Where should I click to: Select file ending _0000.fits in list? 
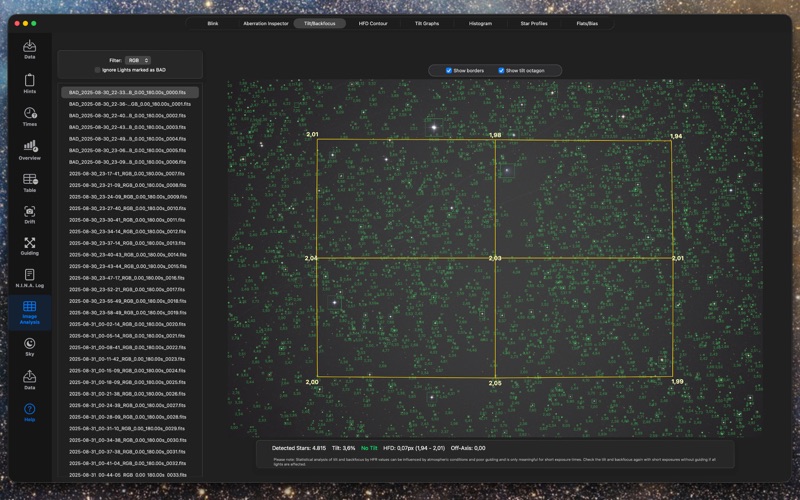pyautogui.click(x=130, y=92)
